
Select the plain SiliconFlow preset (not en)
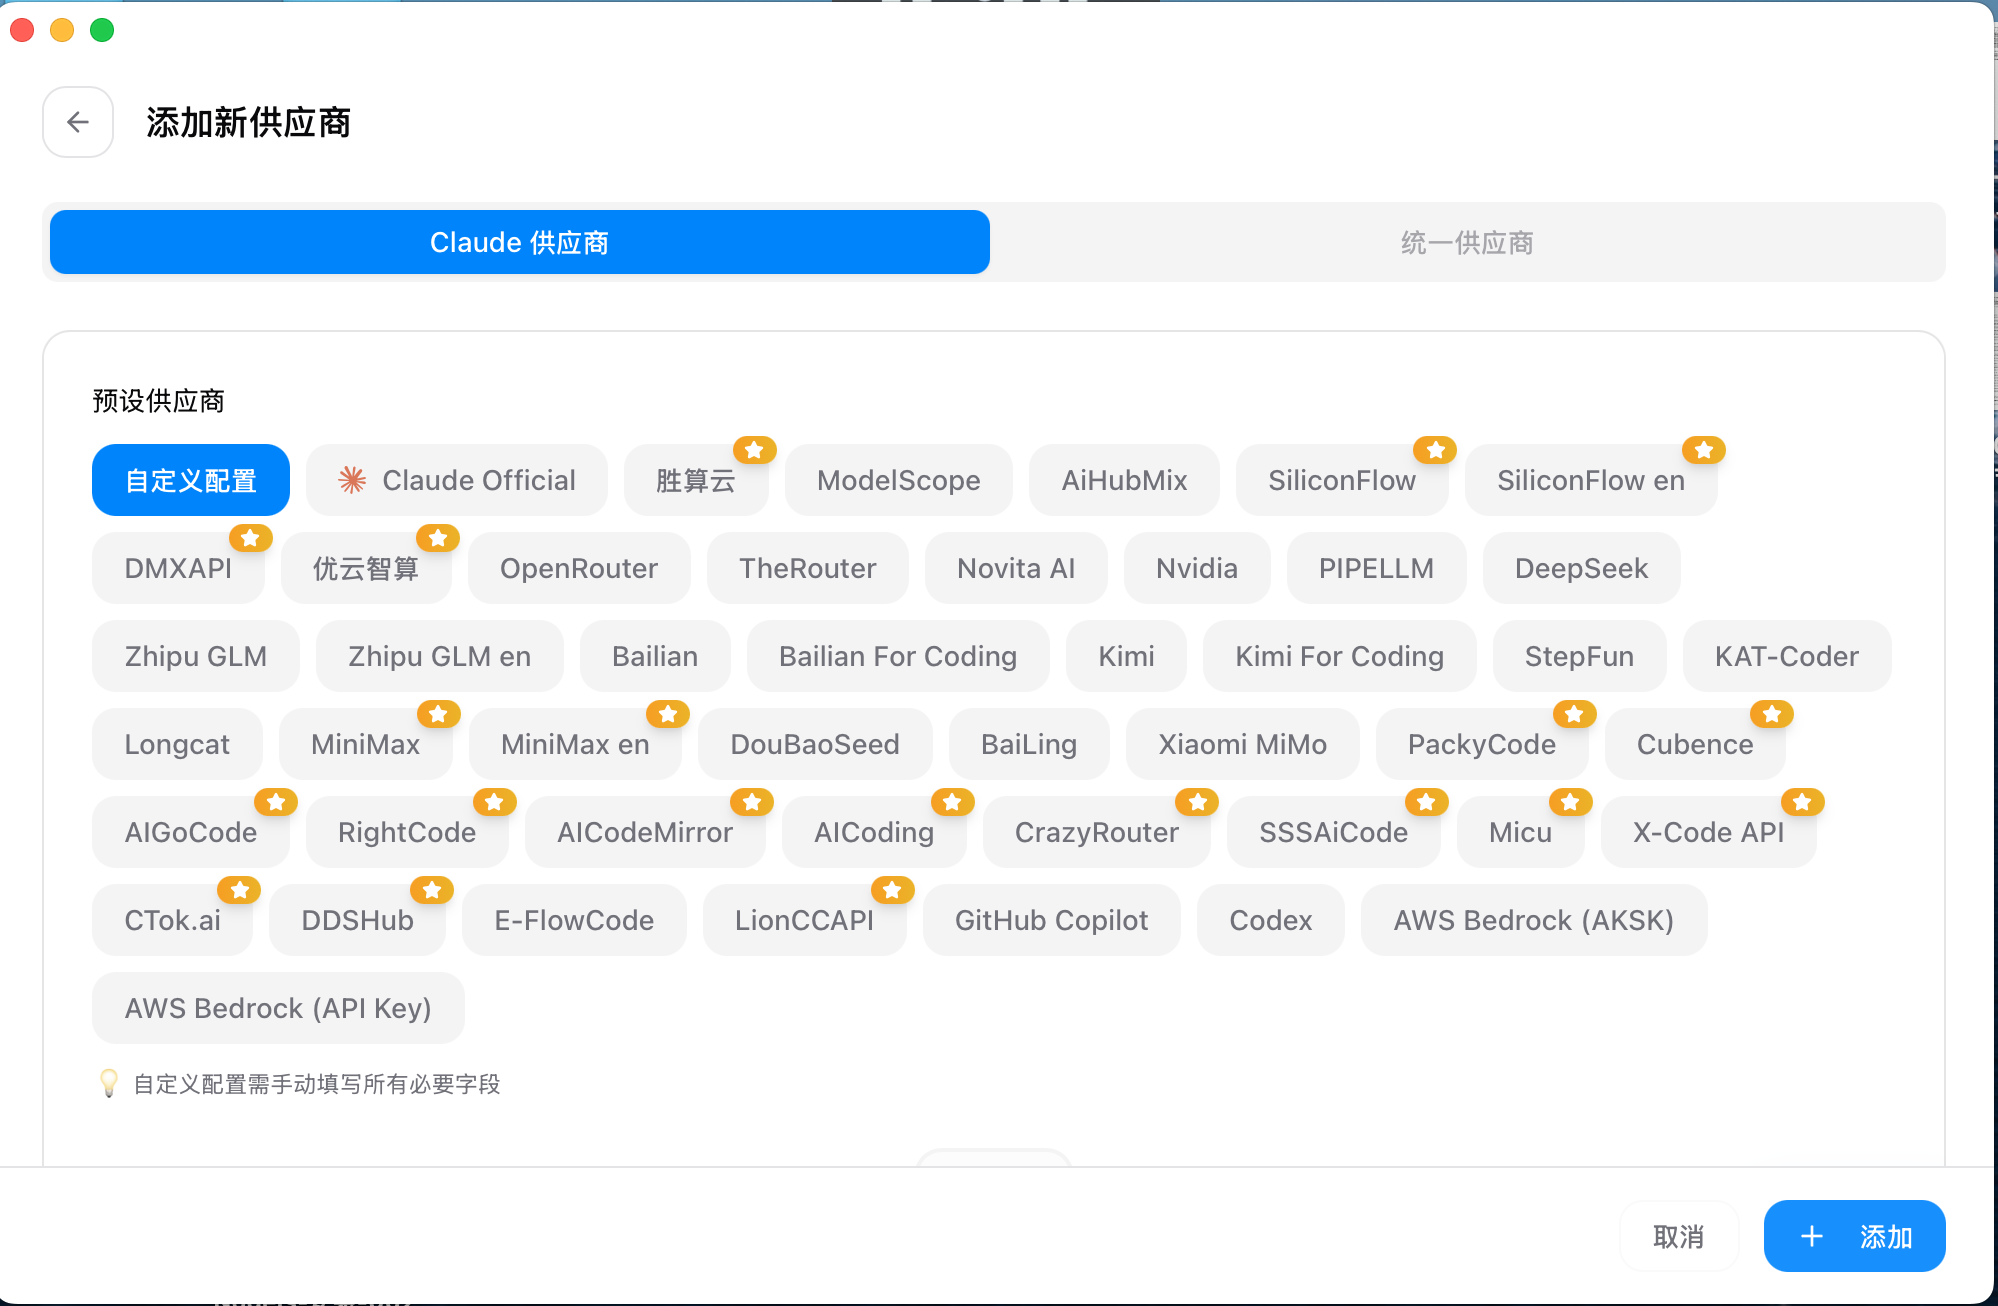coord(1342,480)
